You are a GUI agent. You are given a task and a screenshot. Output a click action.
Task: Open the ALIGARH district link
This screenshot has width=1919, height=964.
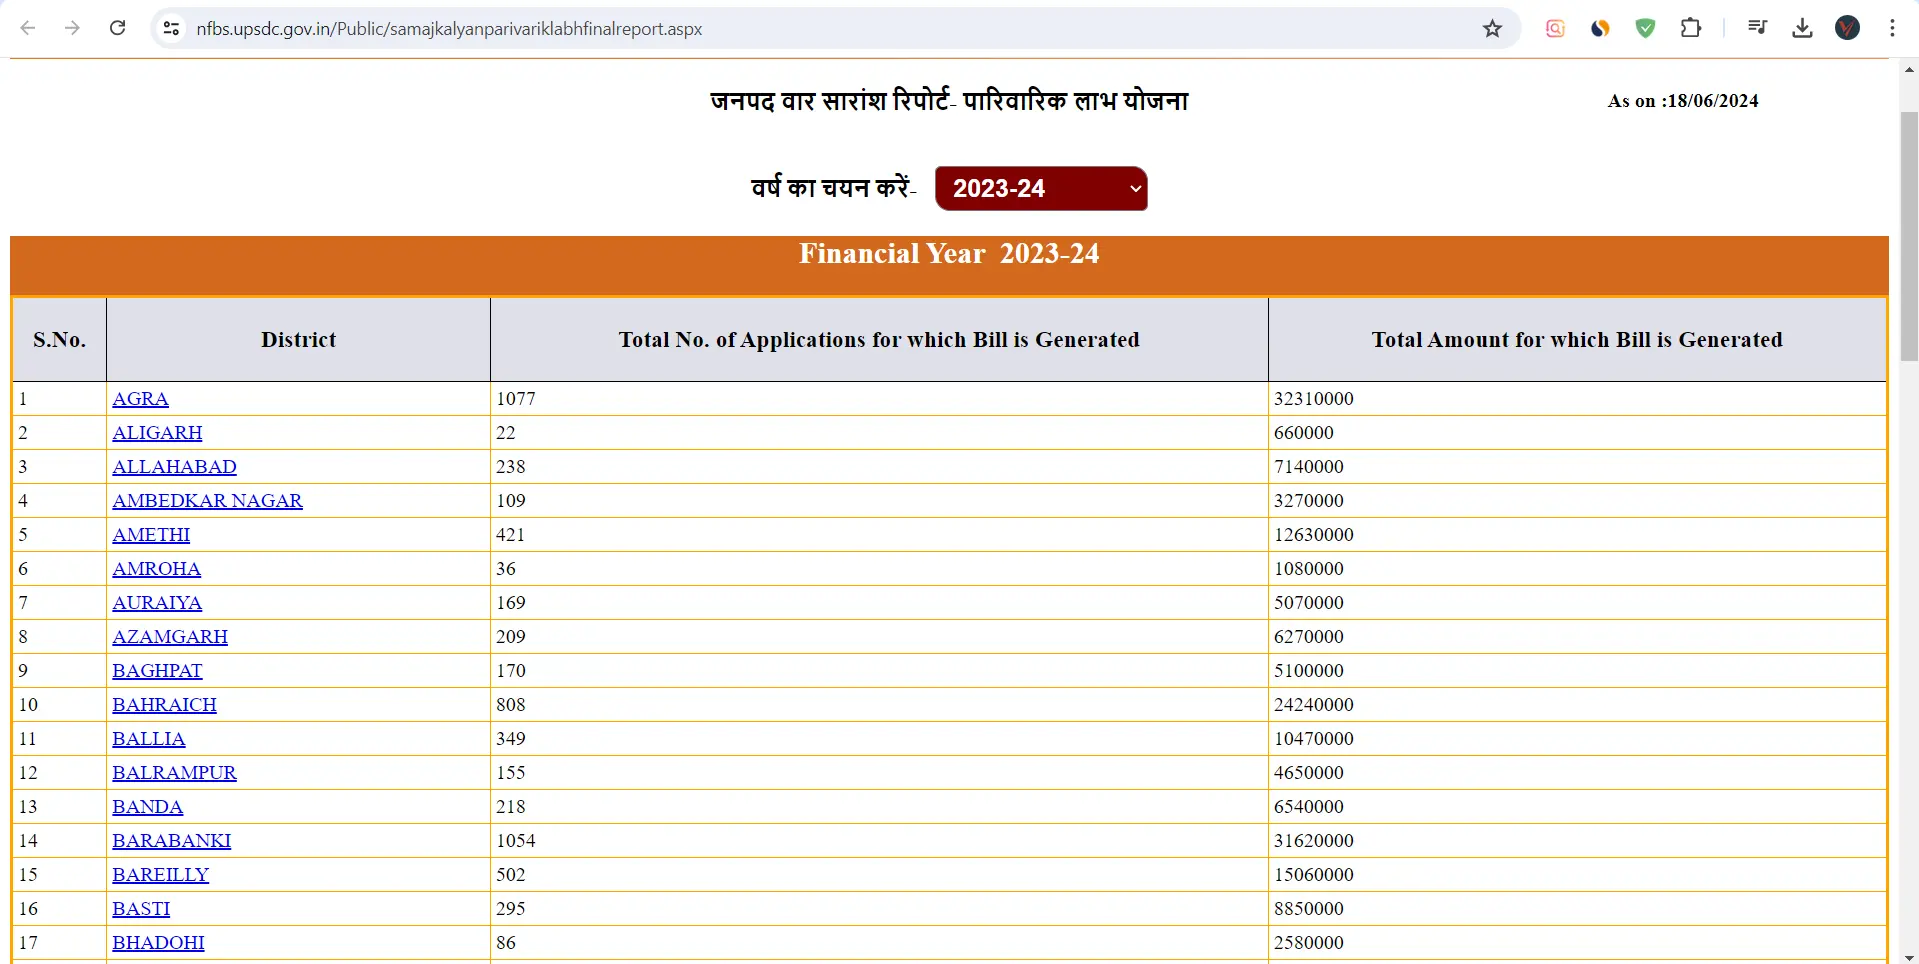coord(157,432)
